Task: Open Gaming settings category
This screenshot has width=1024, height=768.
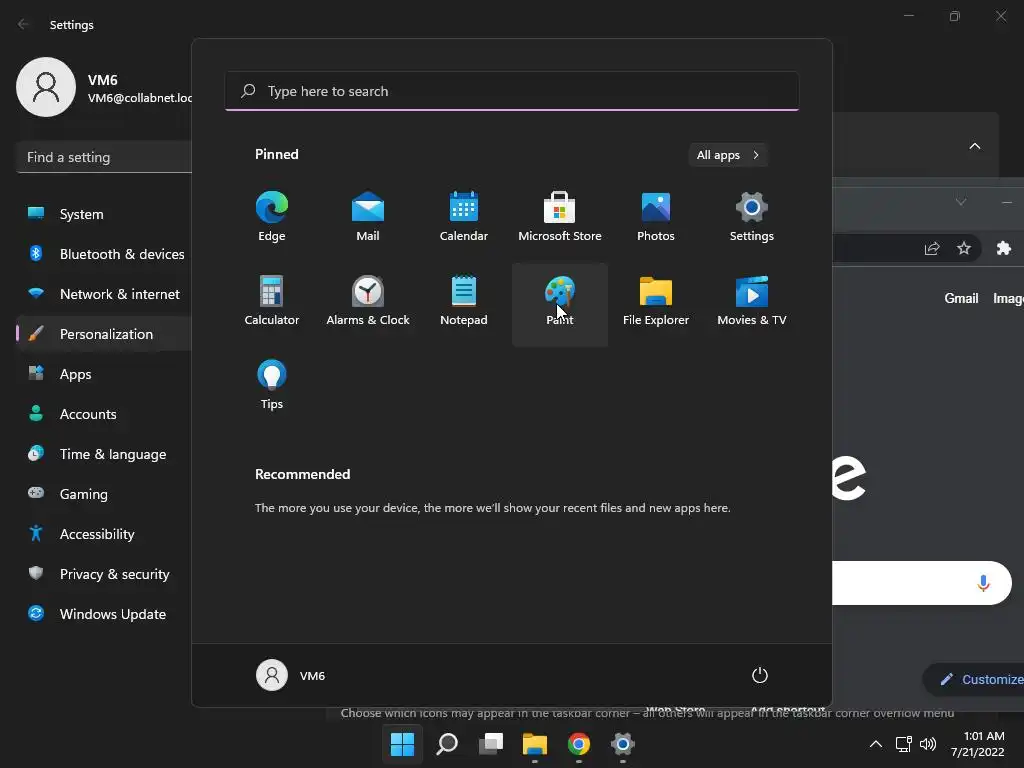Action: [104, 494]
